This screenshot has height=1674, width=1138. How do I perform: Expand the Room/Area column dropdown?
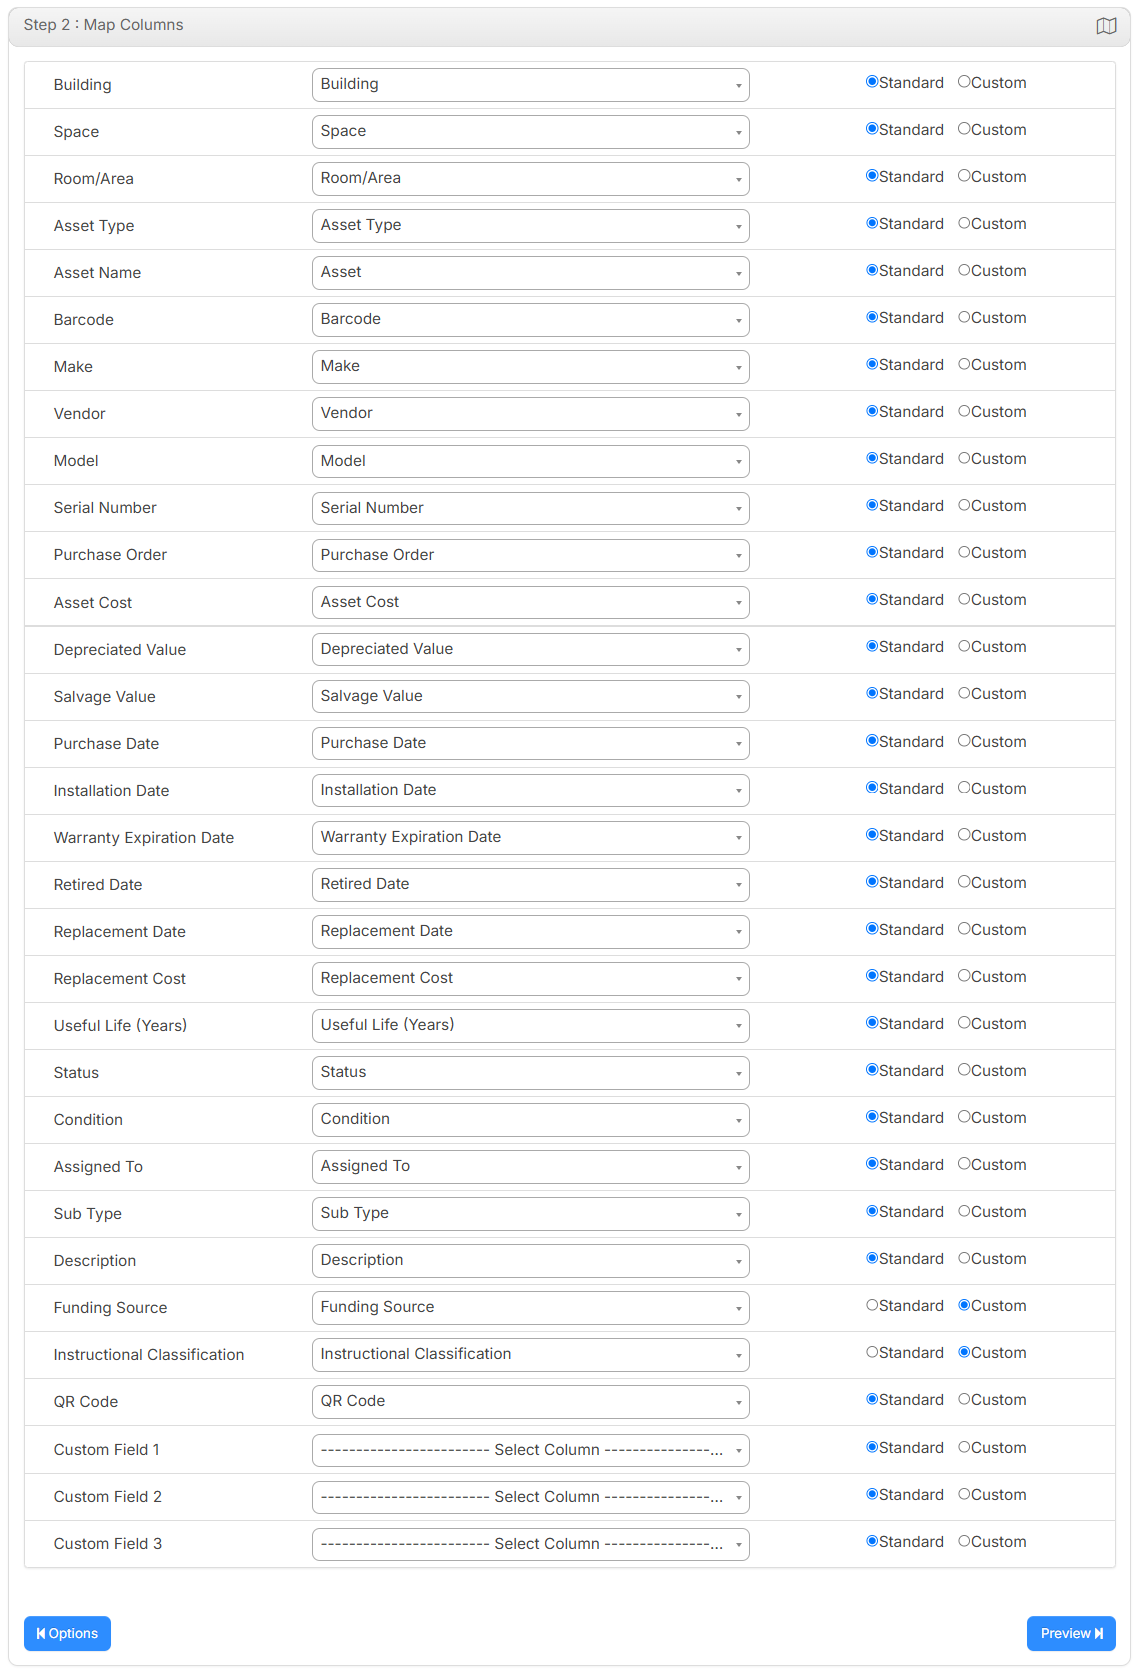click(x=531, y=179)
